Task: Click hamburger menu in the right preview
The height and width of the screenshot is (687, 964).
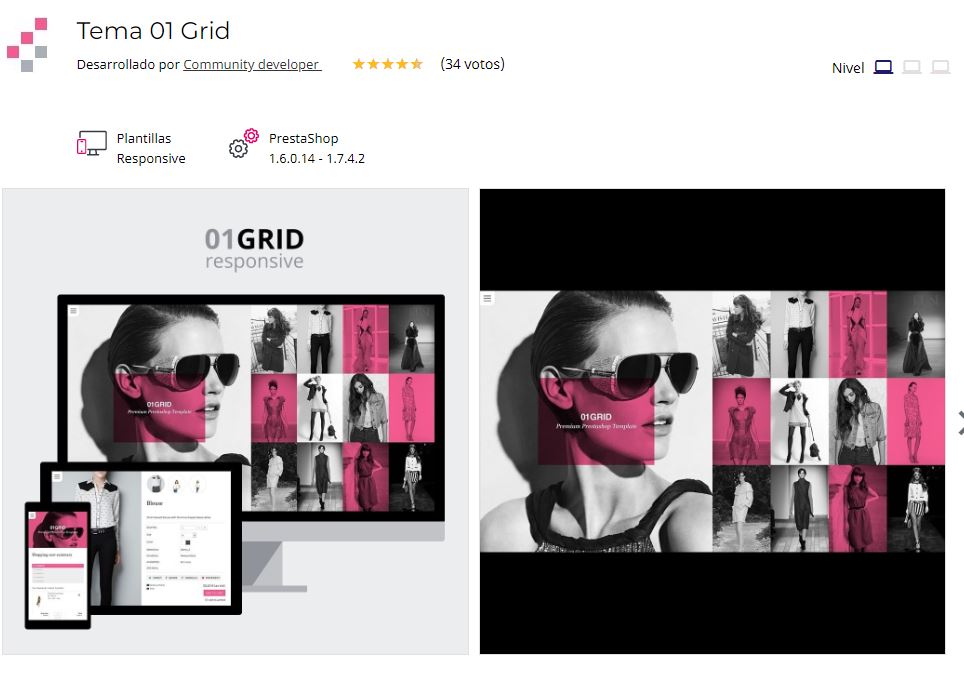Action: pyautogui.click(x=488, y=298)
